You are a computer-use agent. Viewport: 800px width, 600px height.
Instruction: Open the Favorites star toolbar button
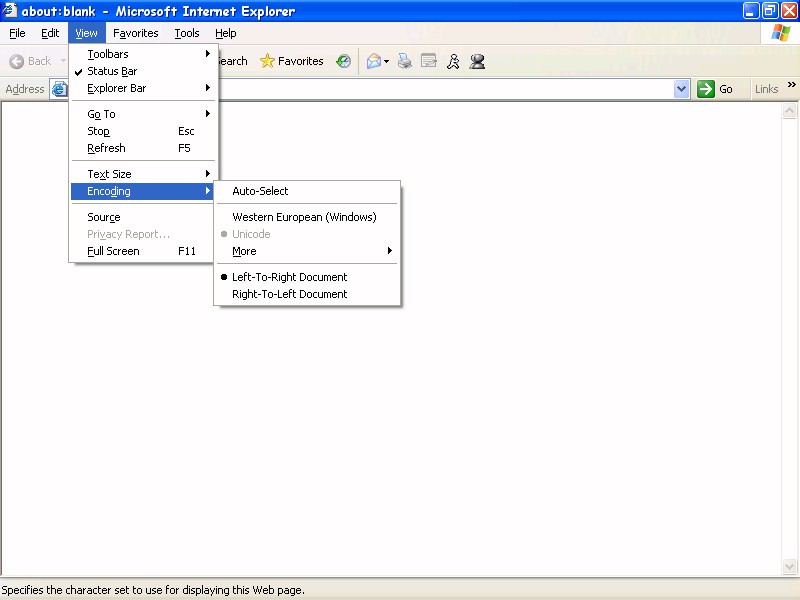291,61
